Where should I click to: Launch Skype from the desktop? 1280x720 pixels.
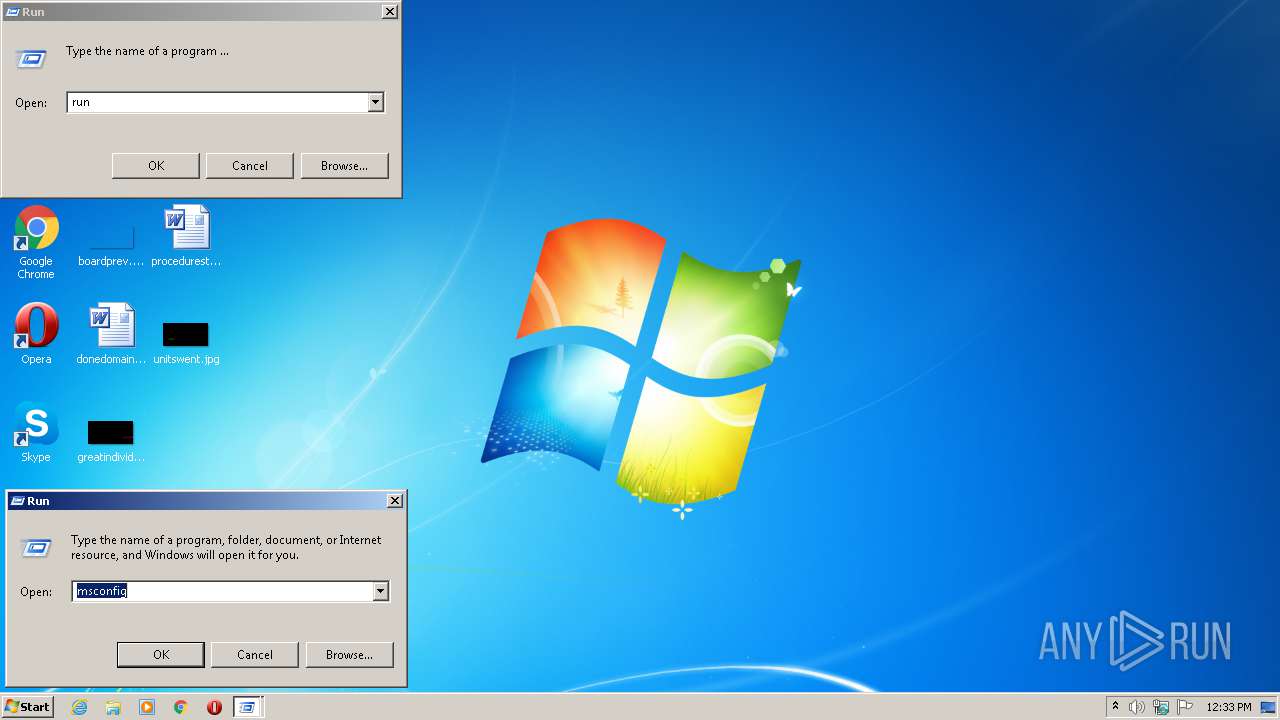pyautogui.click(x=36, y=432)
